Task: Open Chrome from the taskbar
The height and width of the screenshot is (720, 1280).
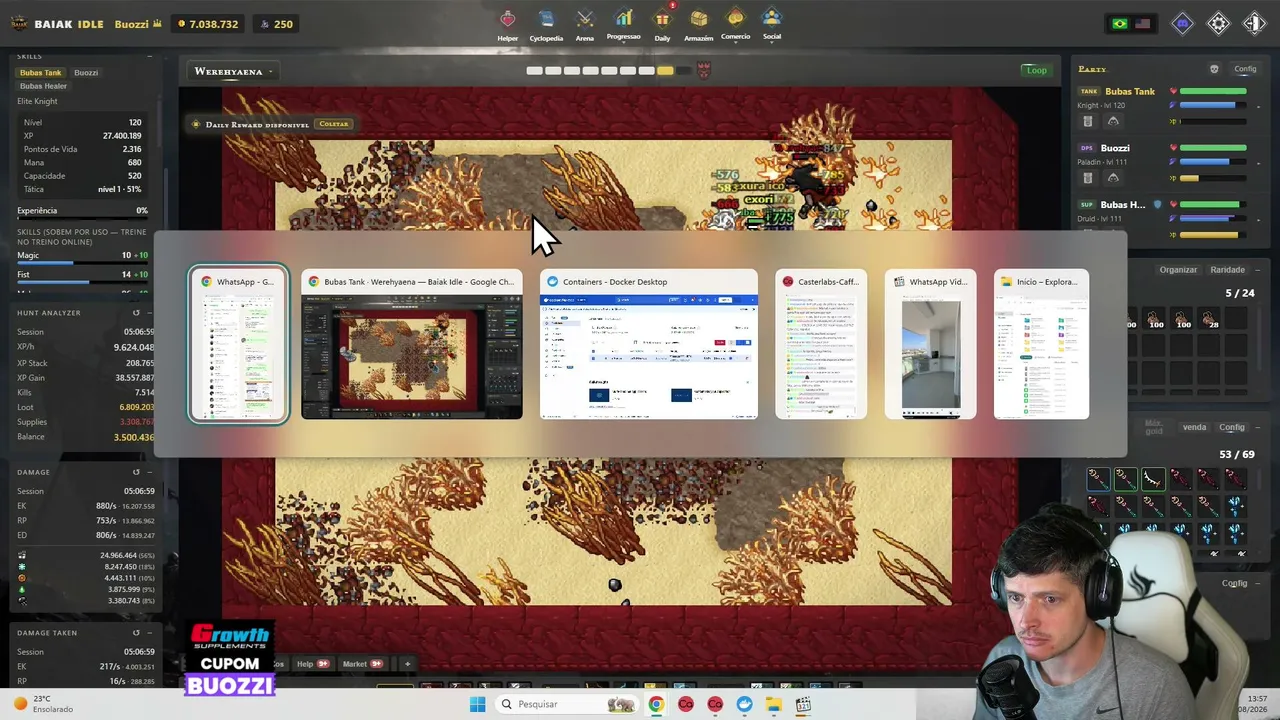Action: tap(656, 704)
